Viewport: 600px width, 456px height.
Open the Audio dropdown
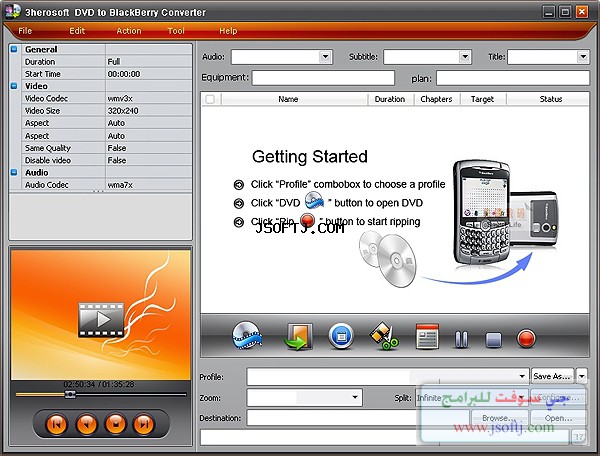pyautogui.click(x=325, y=57)
